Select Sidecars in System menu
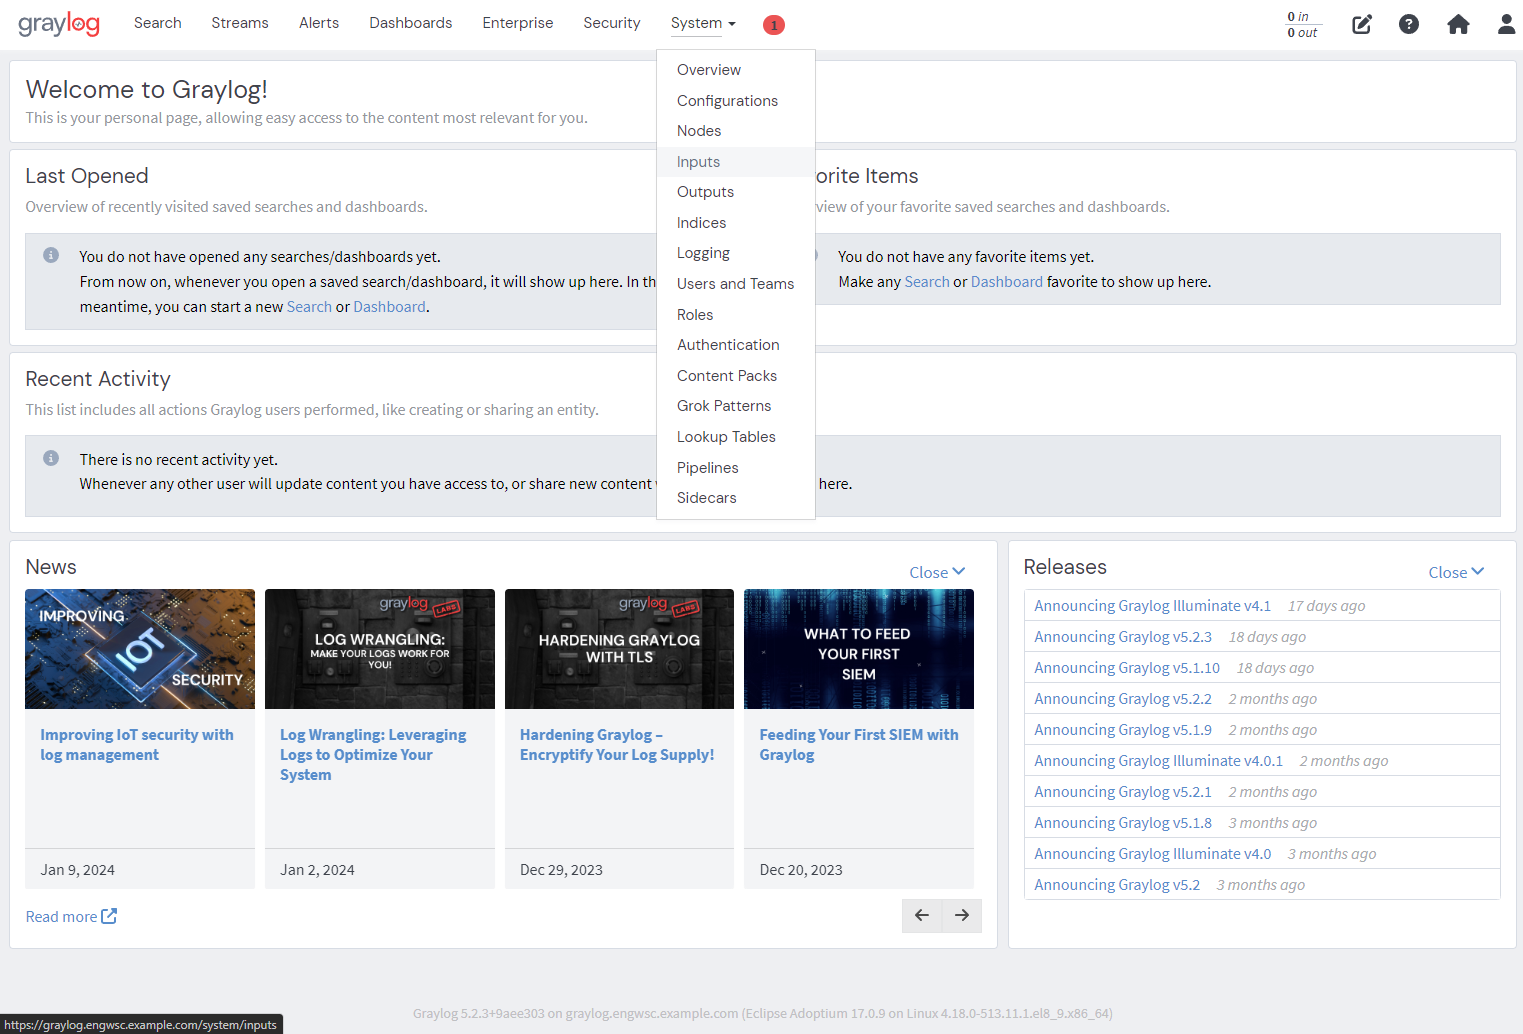This screenshot has height=1034, width=1523. [736, 498]
